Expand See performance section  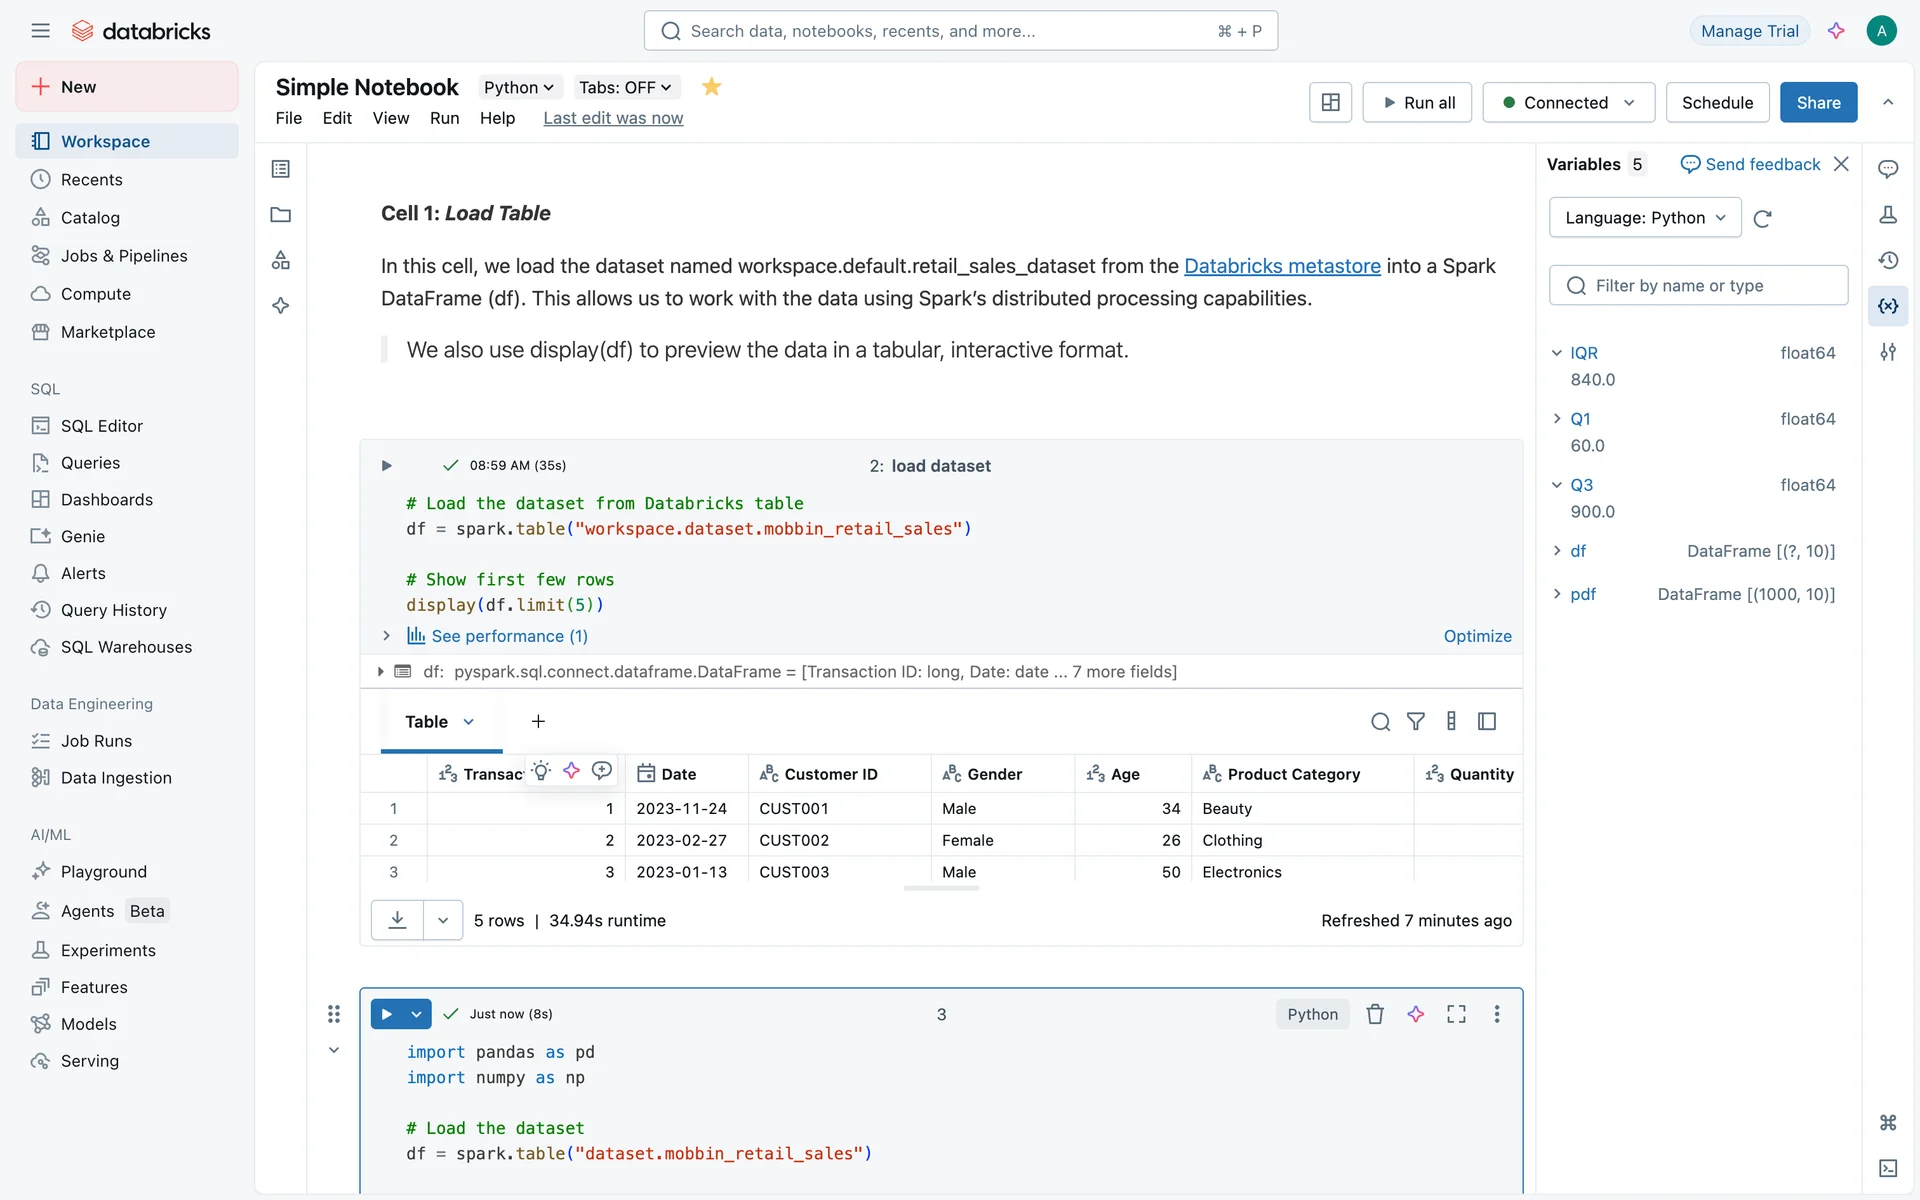[387, 636]
